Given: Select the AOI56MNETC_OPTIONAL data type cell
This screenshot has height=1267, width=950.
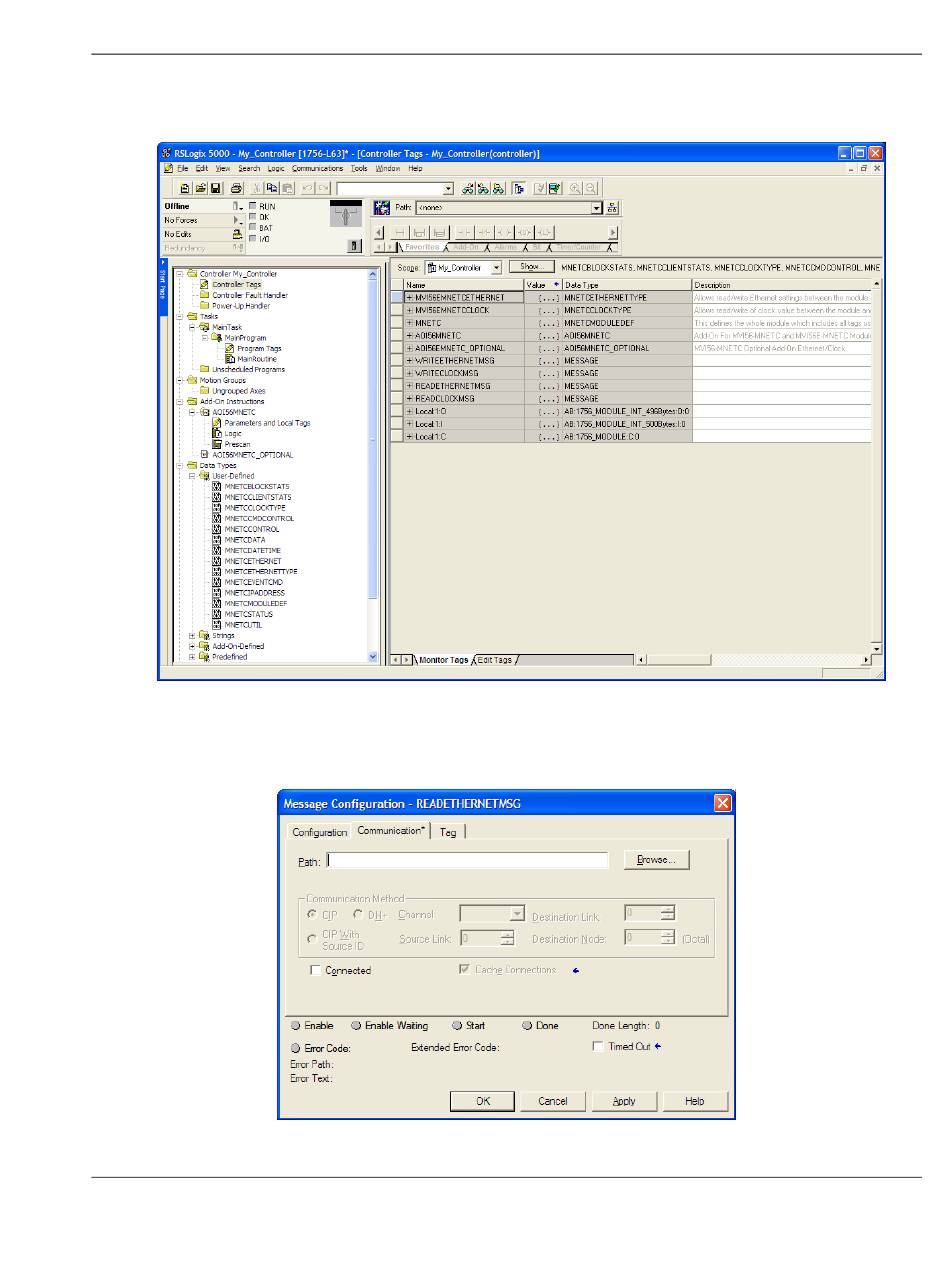Looking at the screenshot, I should click(627, 348).
